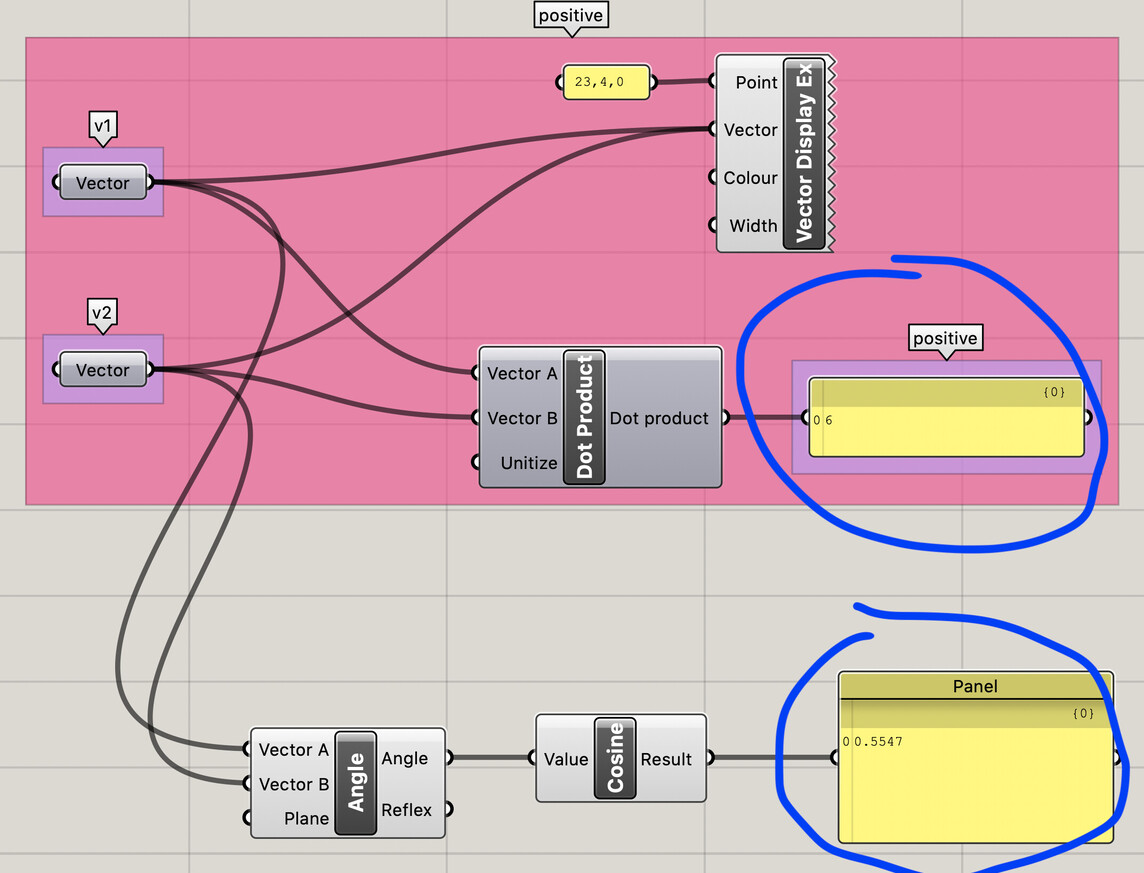The width and height of the screenshot is (1144, 873).
Task: Click the Plane input on Angle component
Action: 306,818
